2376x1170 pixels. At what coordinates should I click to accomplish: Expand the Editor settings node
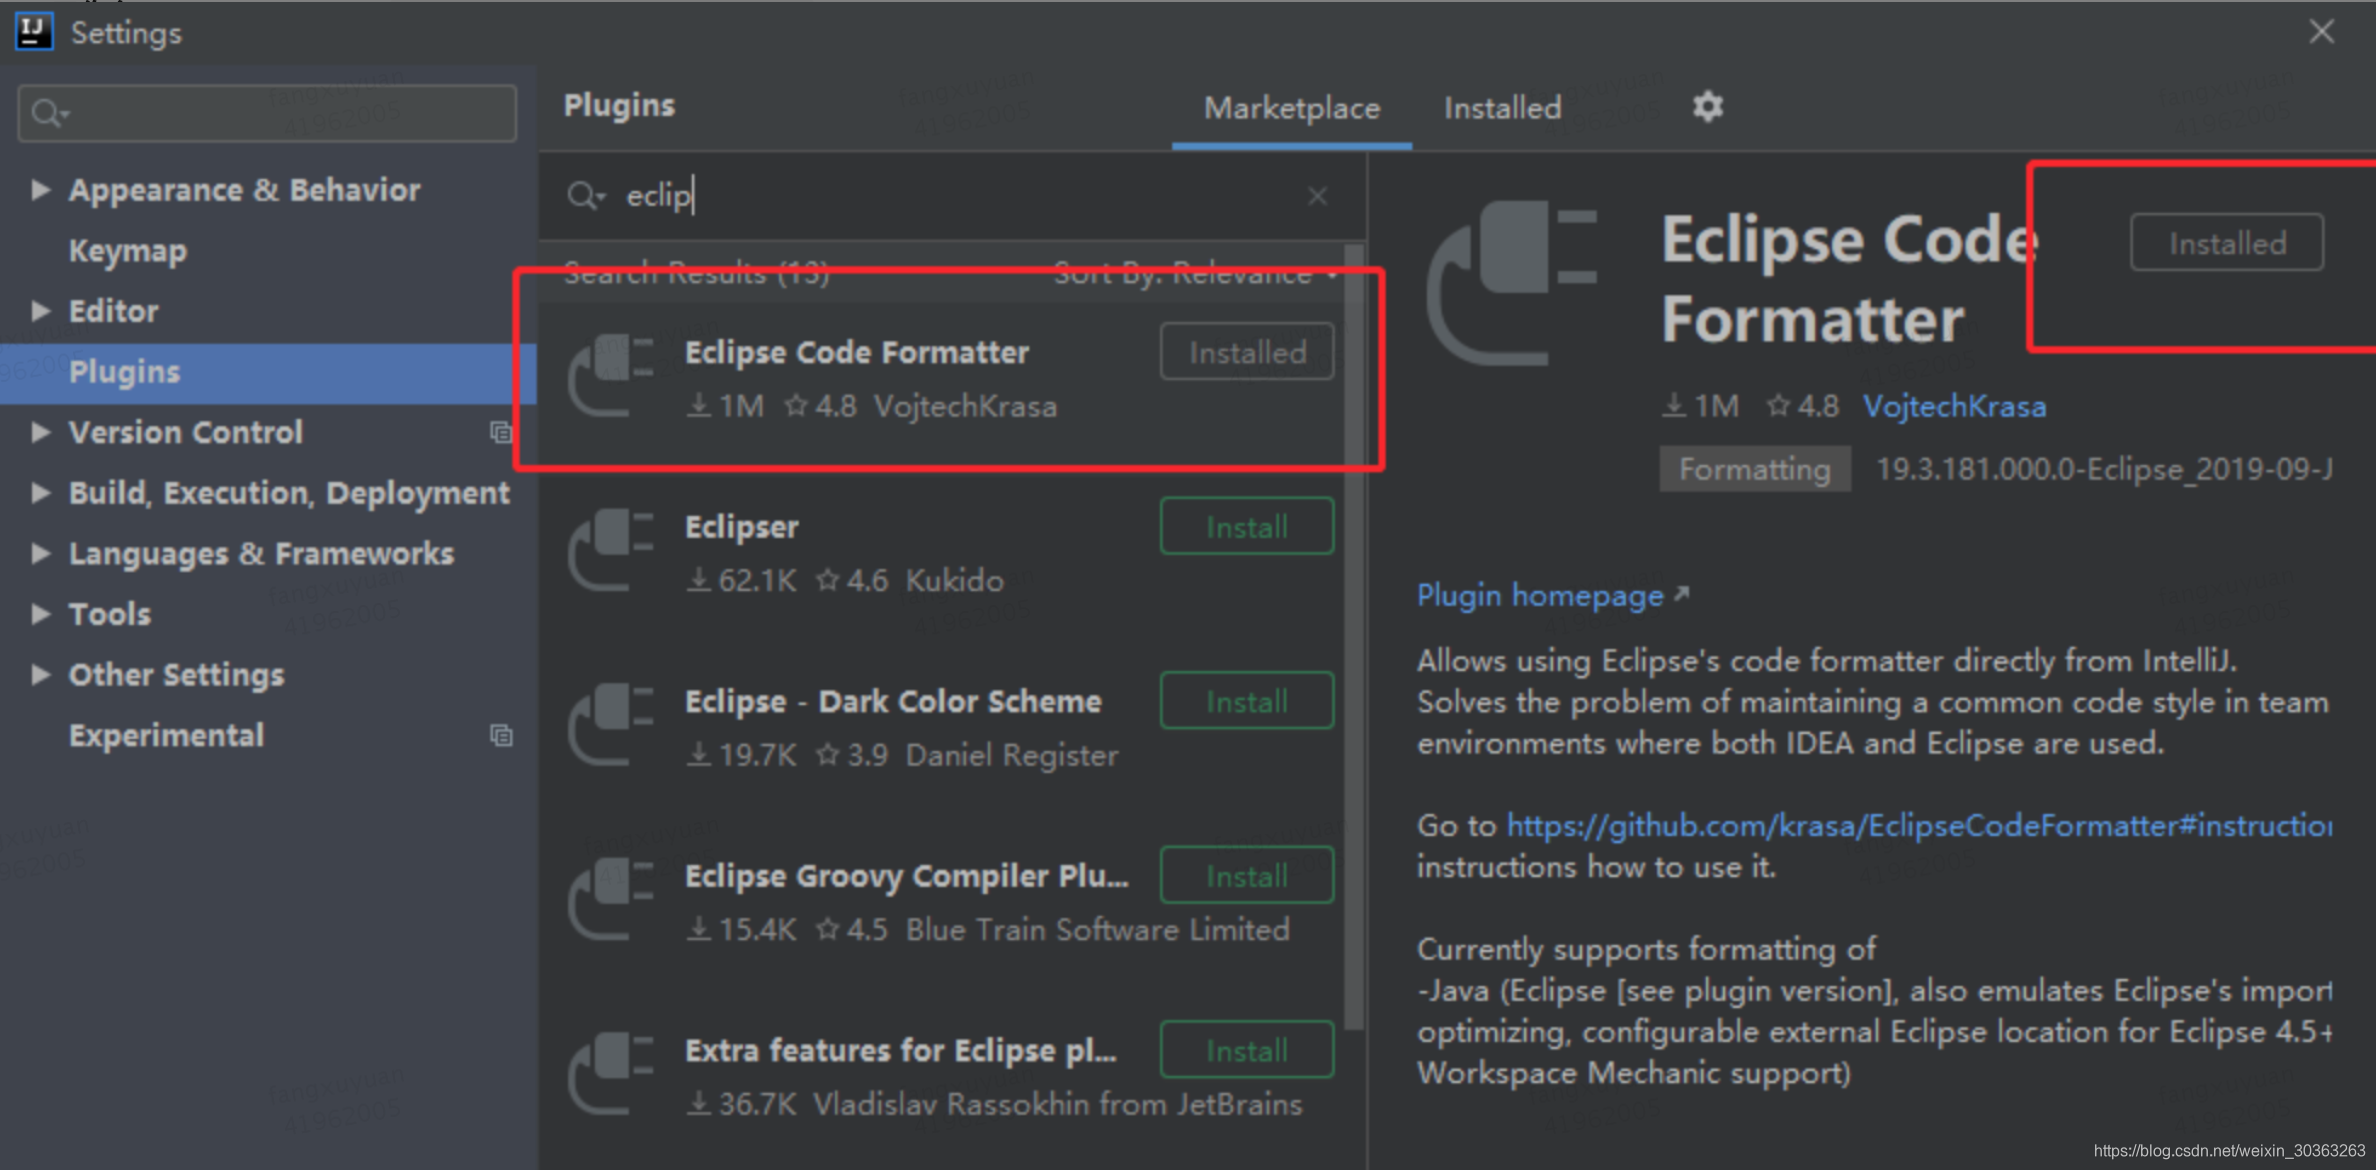pyautogui.click(x=40, y=311)
